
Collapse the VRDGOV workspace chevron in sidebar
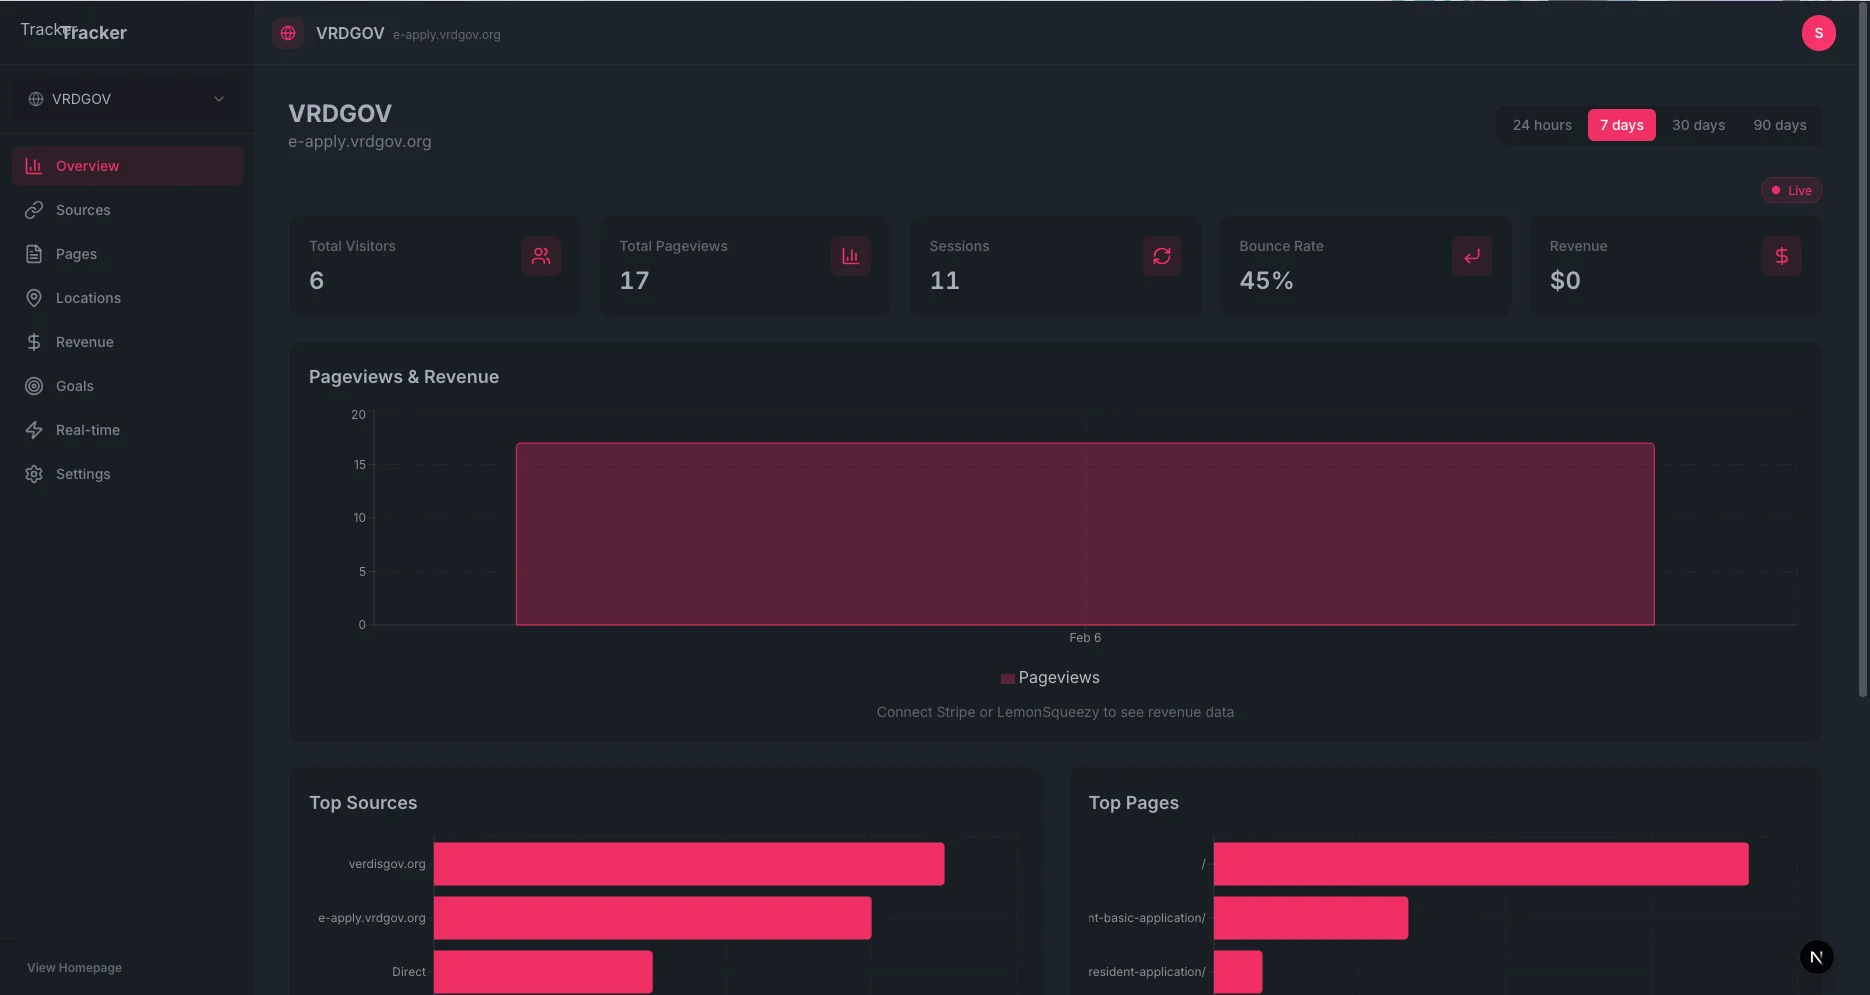coord(219,98)
